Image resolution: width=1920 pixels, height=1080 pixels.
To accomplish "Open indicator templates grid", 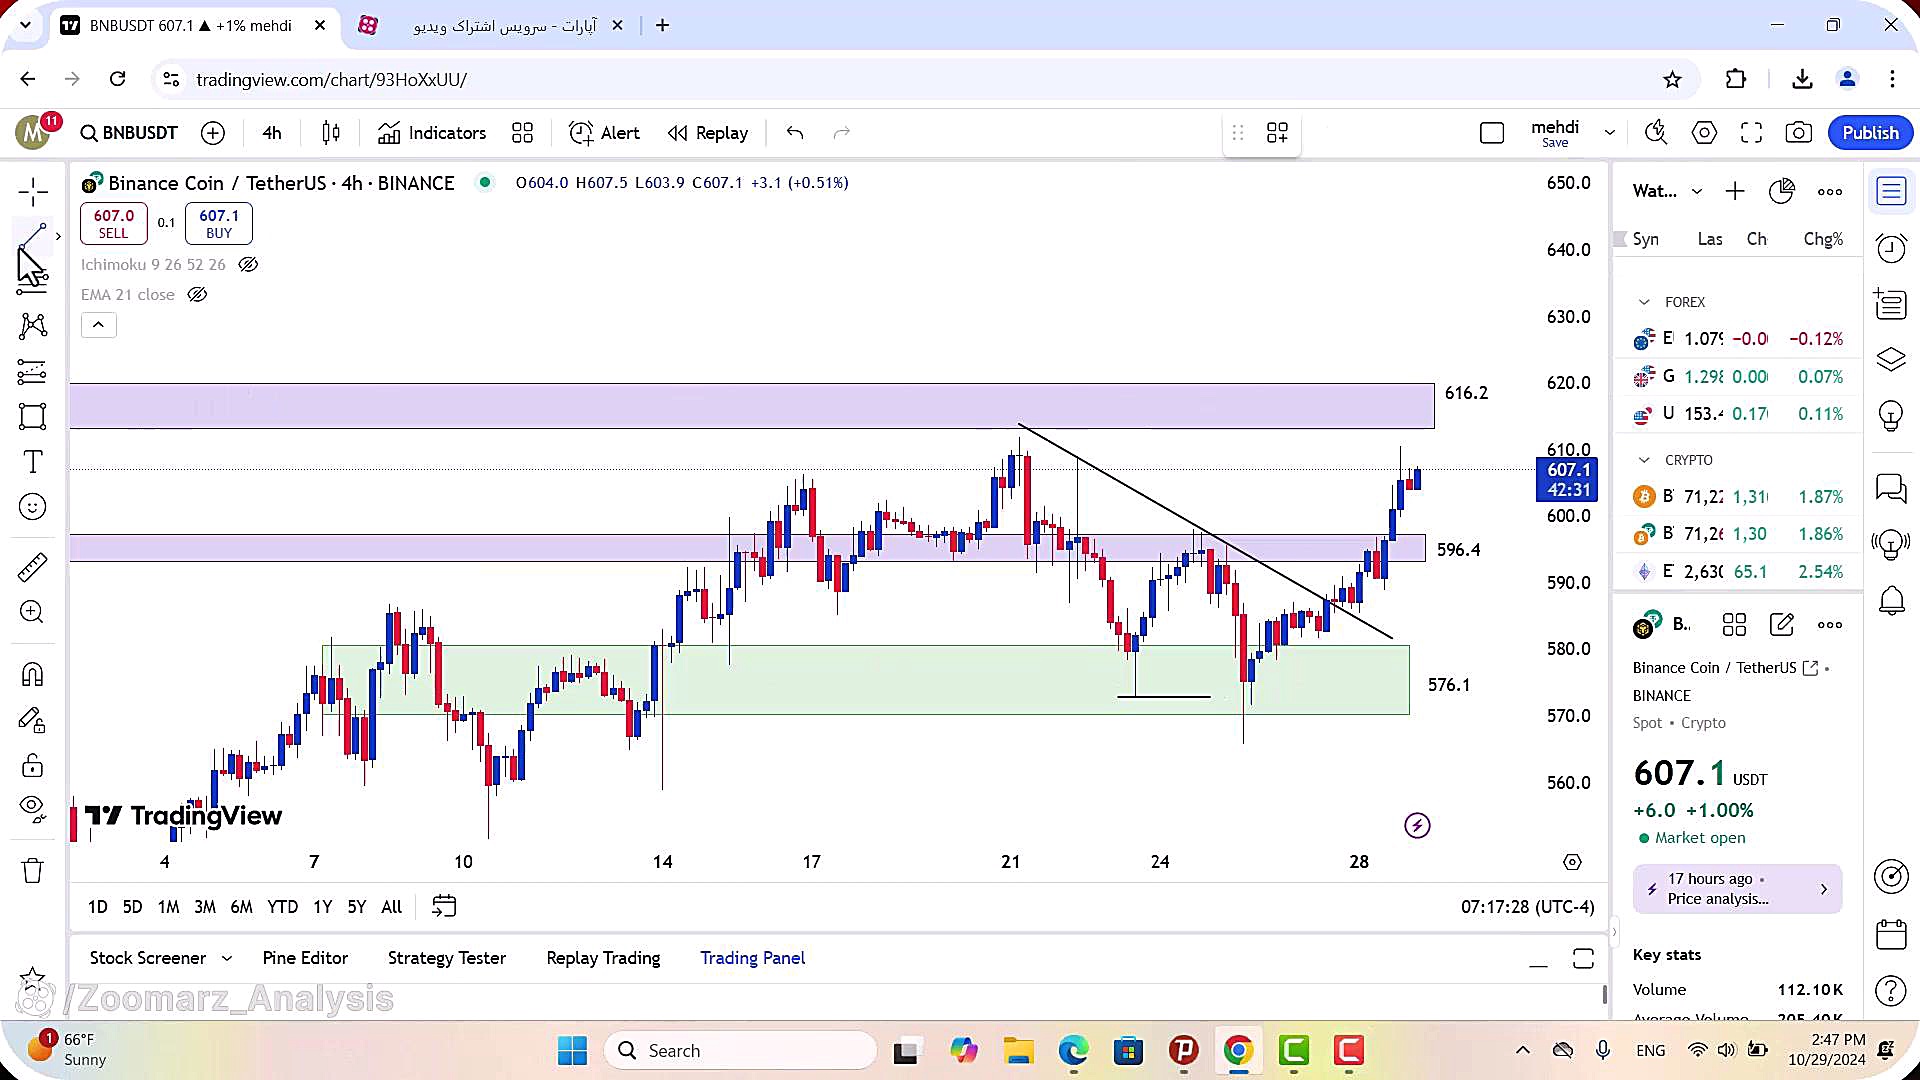I will point(522,133).
